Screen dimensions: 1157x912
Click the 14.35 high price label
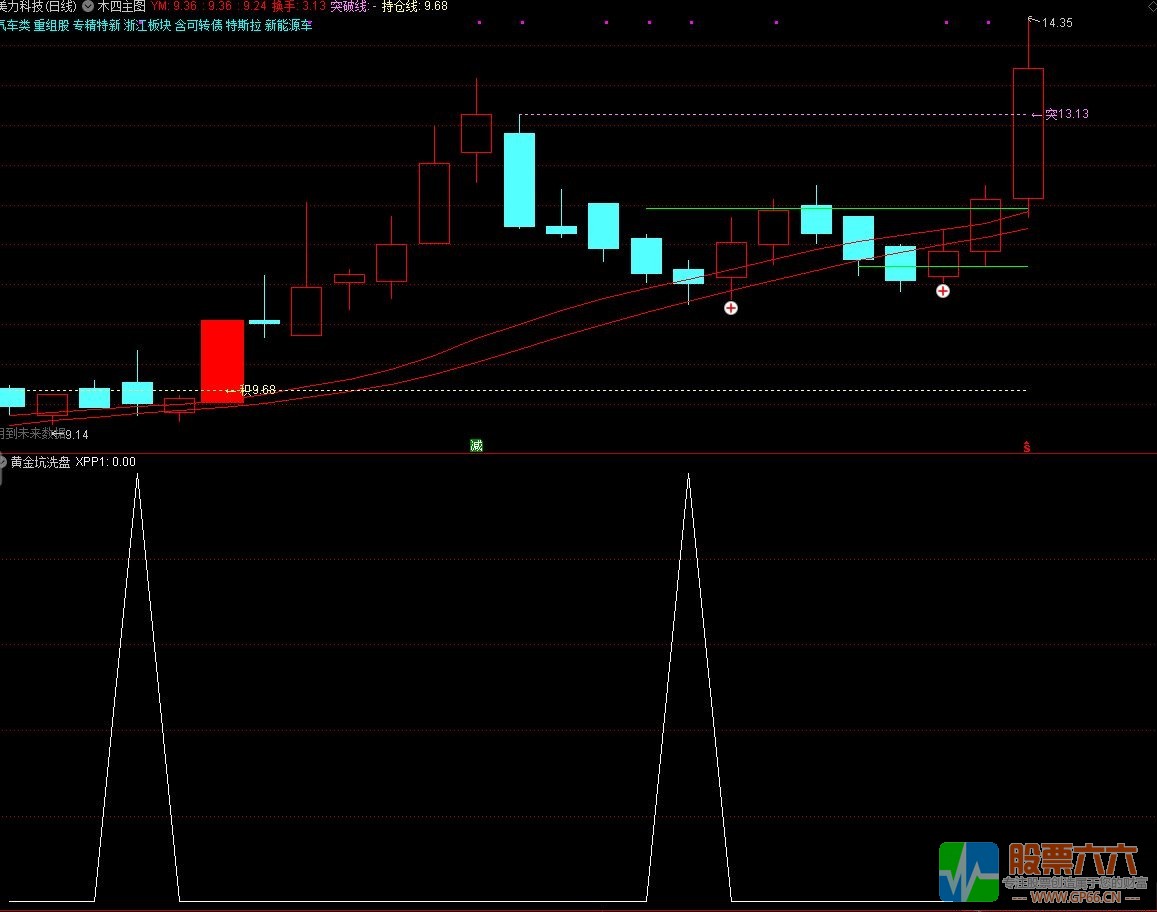click(x=1057, y=23)
